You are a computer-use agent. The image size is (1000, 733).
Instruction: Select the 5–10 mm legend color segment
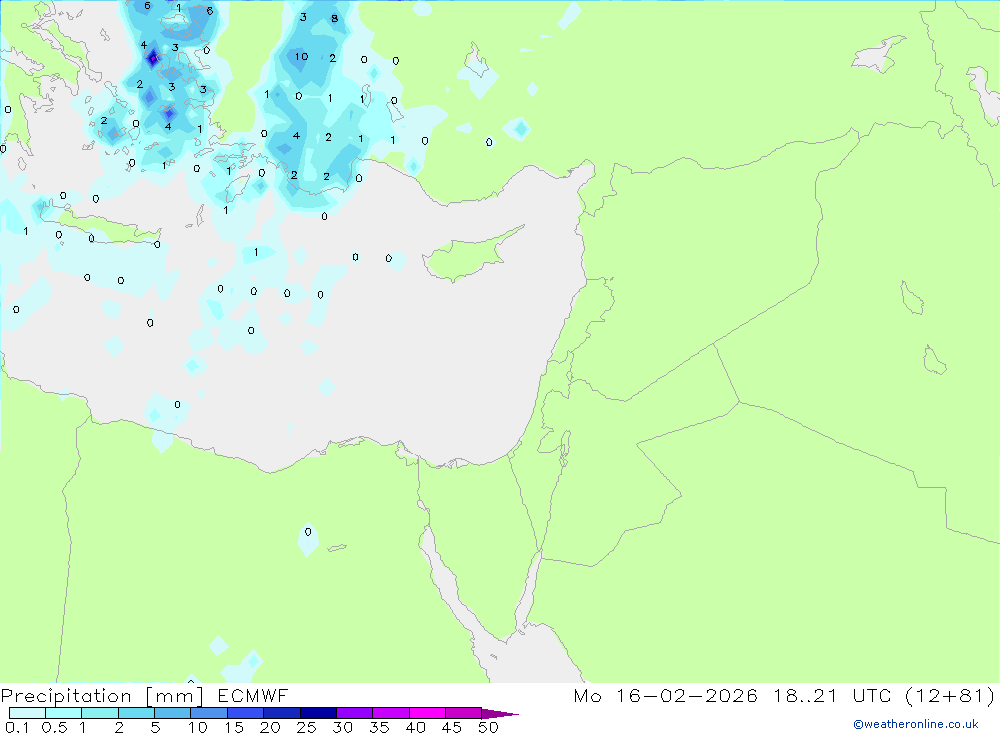[x=172, y=713]
